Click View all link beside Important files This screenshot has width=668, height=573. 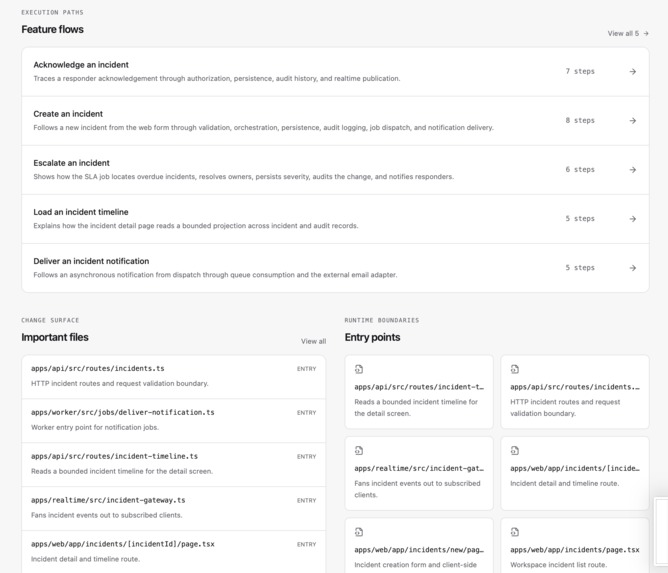click(x=314, y=341)
